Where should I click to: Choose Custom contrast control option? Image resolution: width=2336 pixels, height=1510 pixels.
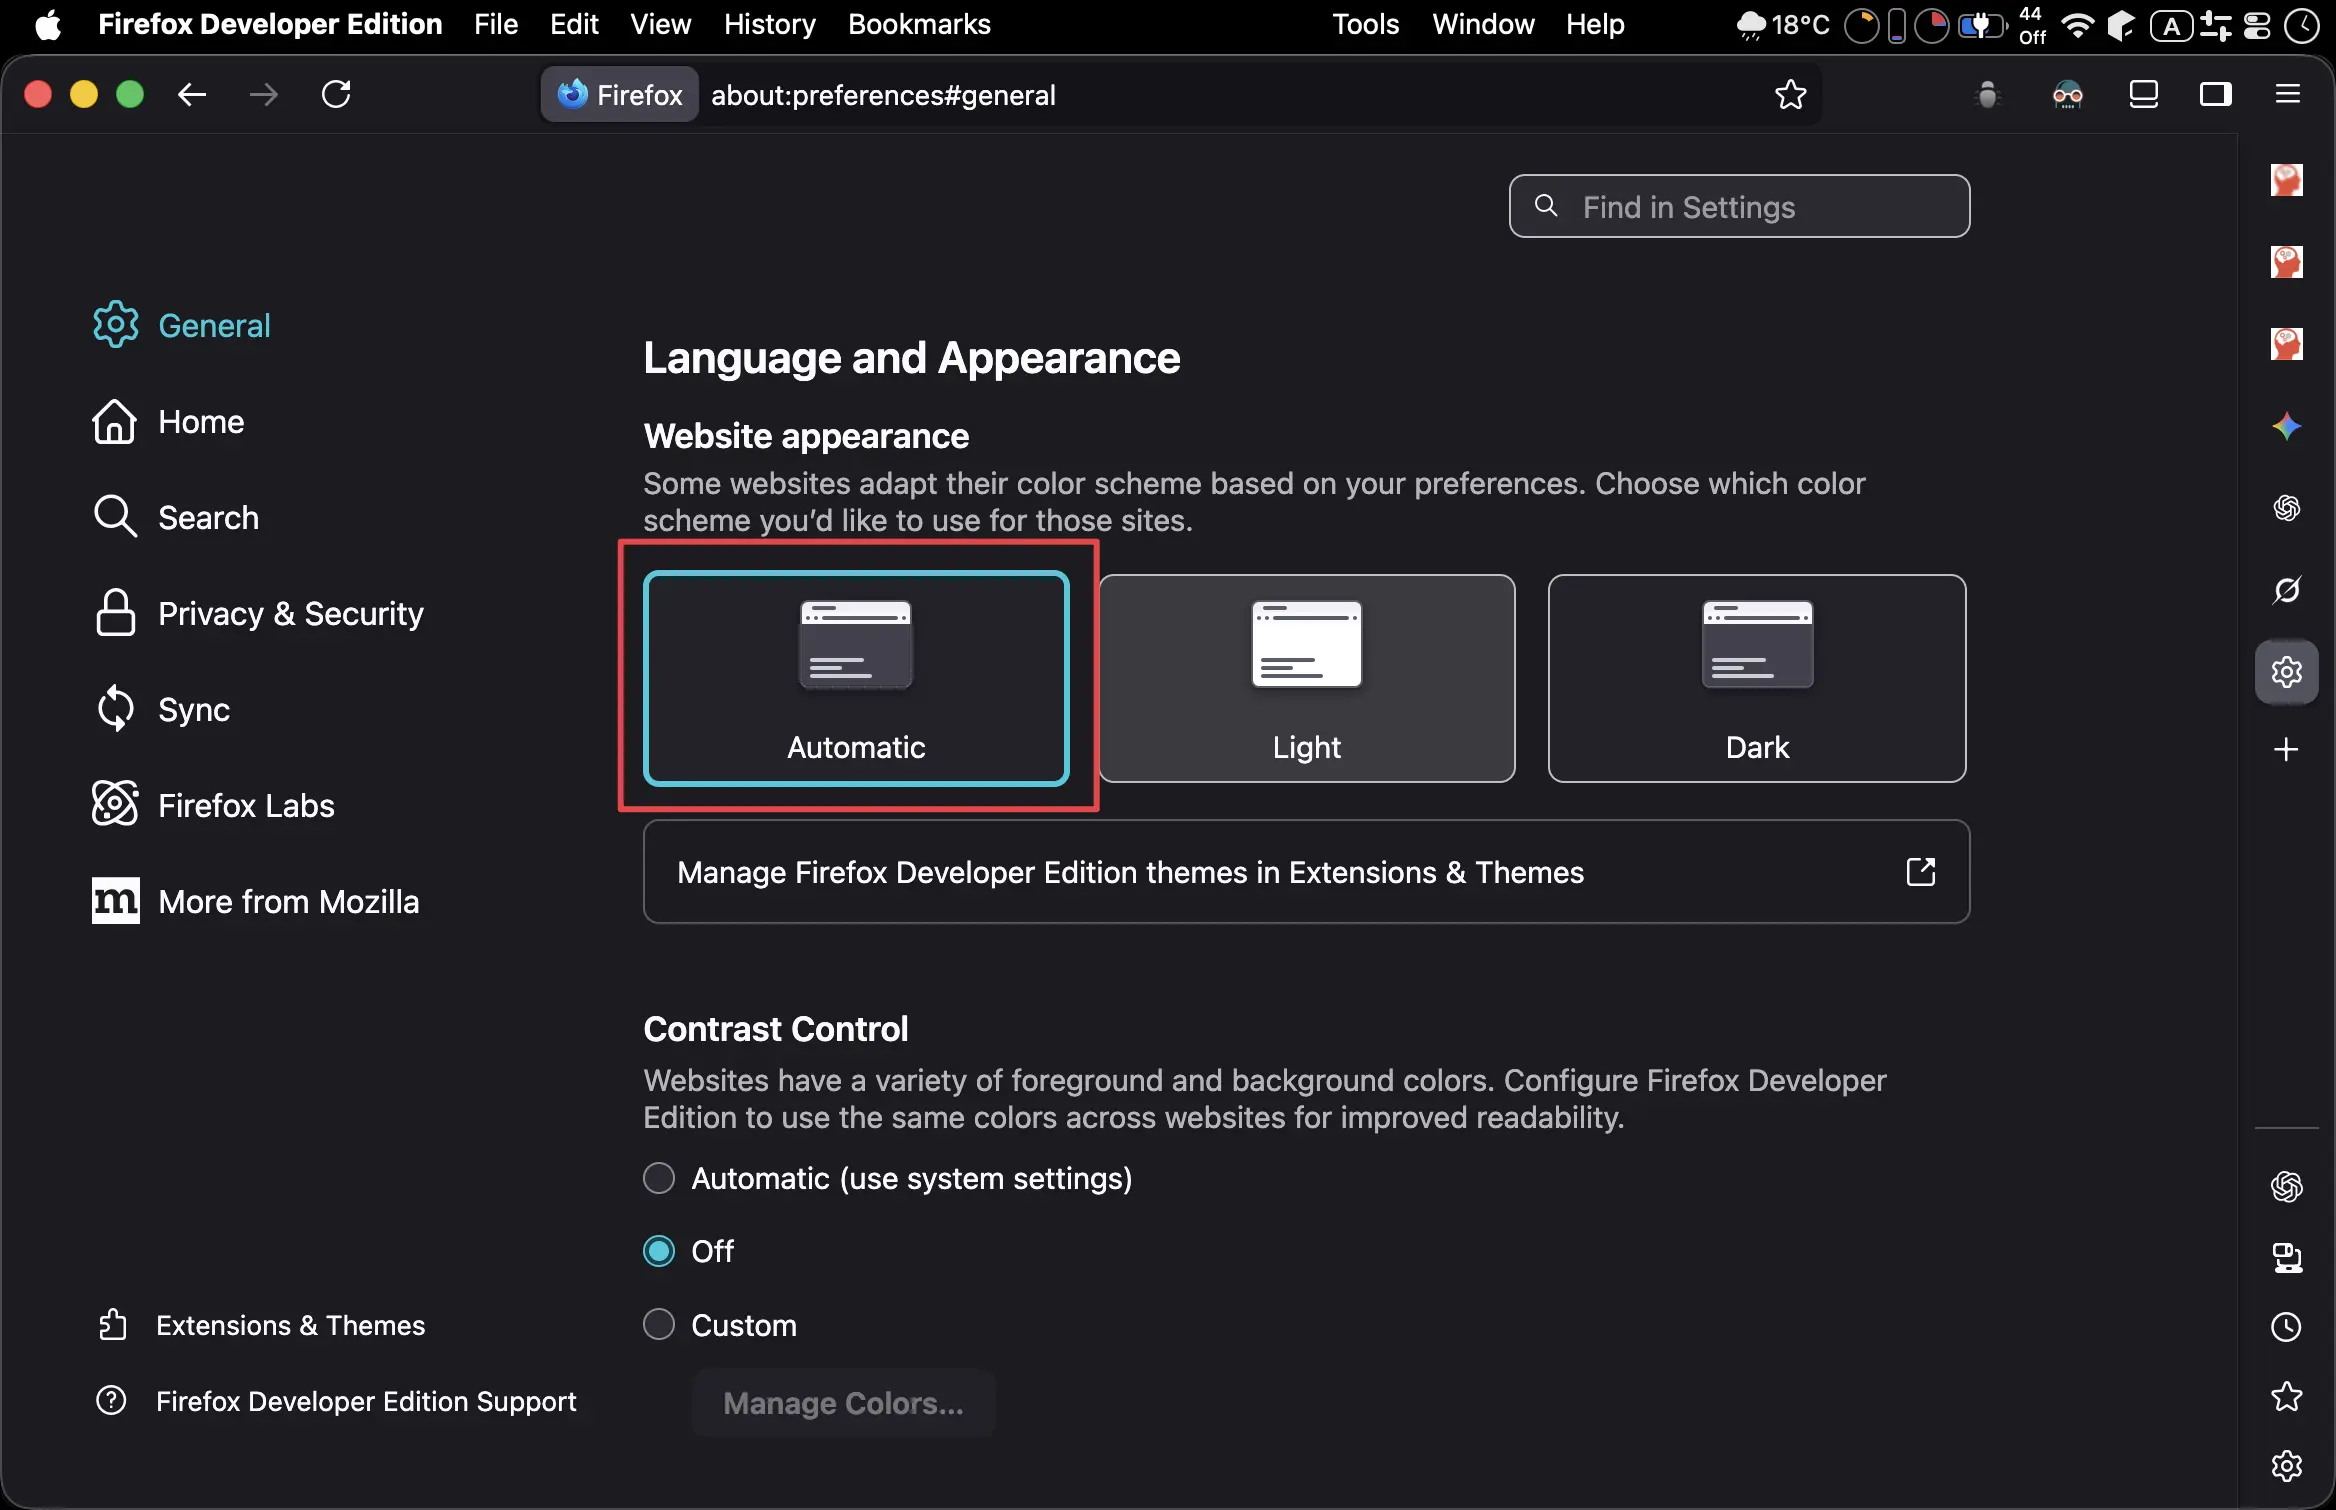(x=659, y=1325)
